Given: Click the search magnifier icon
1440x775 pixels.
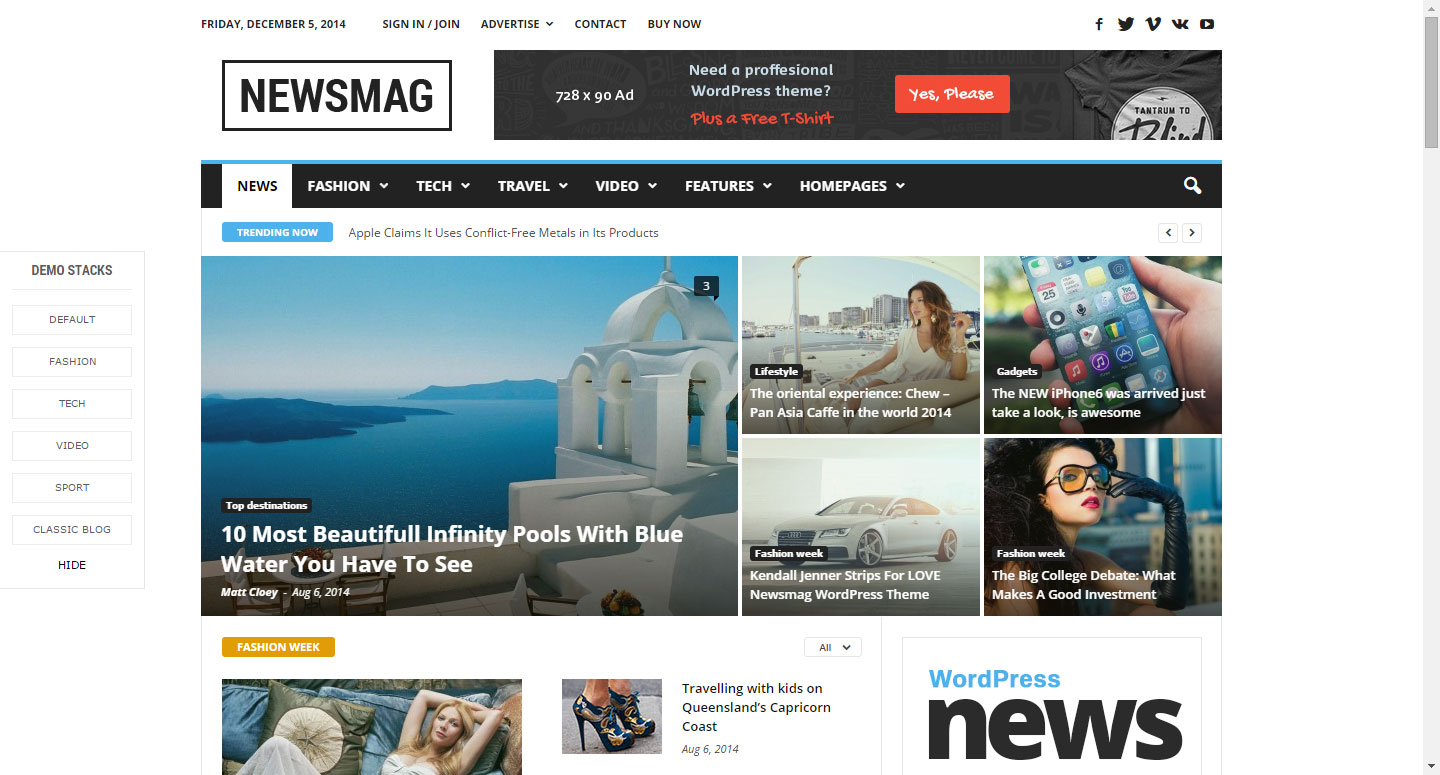Looking at the screenshot, I should coord(1192,186).
